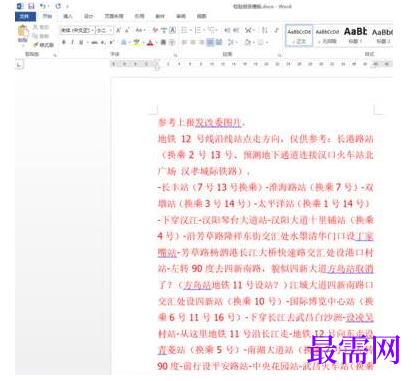The width and height of the screenshot is (419, 381).
Task: Apply paragraph shading fill color
Action: tap(248, 42)
